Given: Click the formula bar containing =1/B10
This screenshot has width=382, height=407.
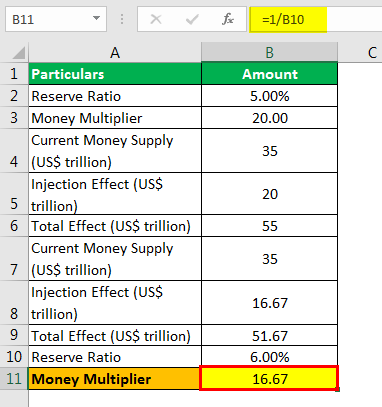Looking at the screenshot, I should (316, 19).
